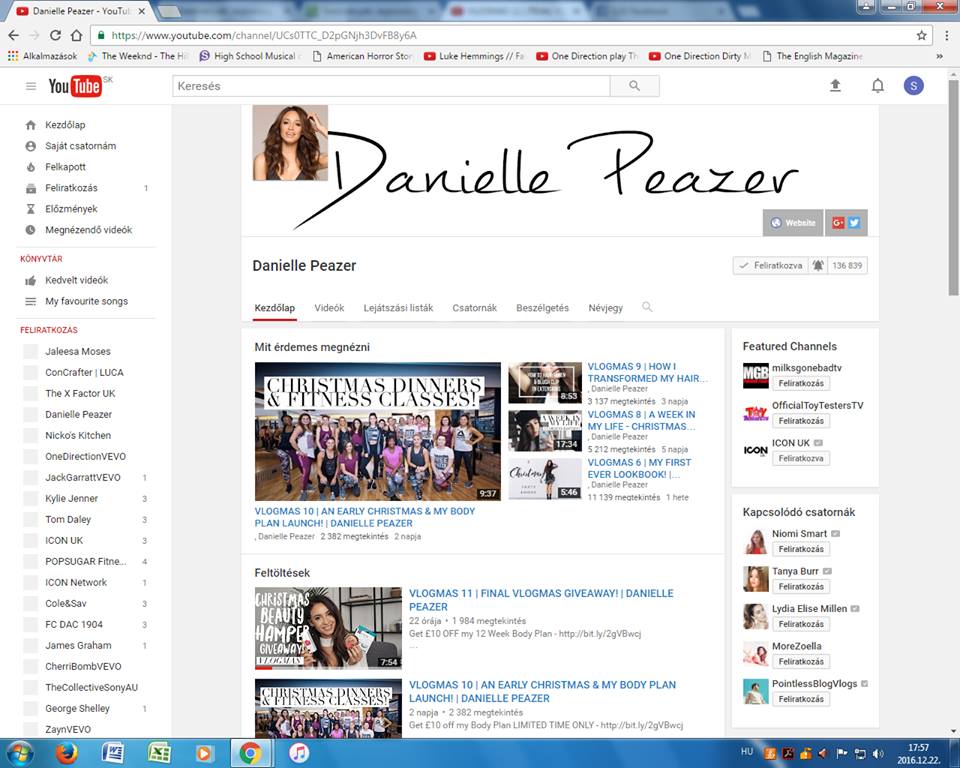Open Excel from the taskbar
The width and height of the screenshot is (960, 768).
pyautogui.click(x=159, y=753)
